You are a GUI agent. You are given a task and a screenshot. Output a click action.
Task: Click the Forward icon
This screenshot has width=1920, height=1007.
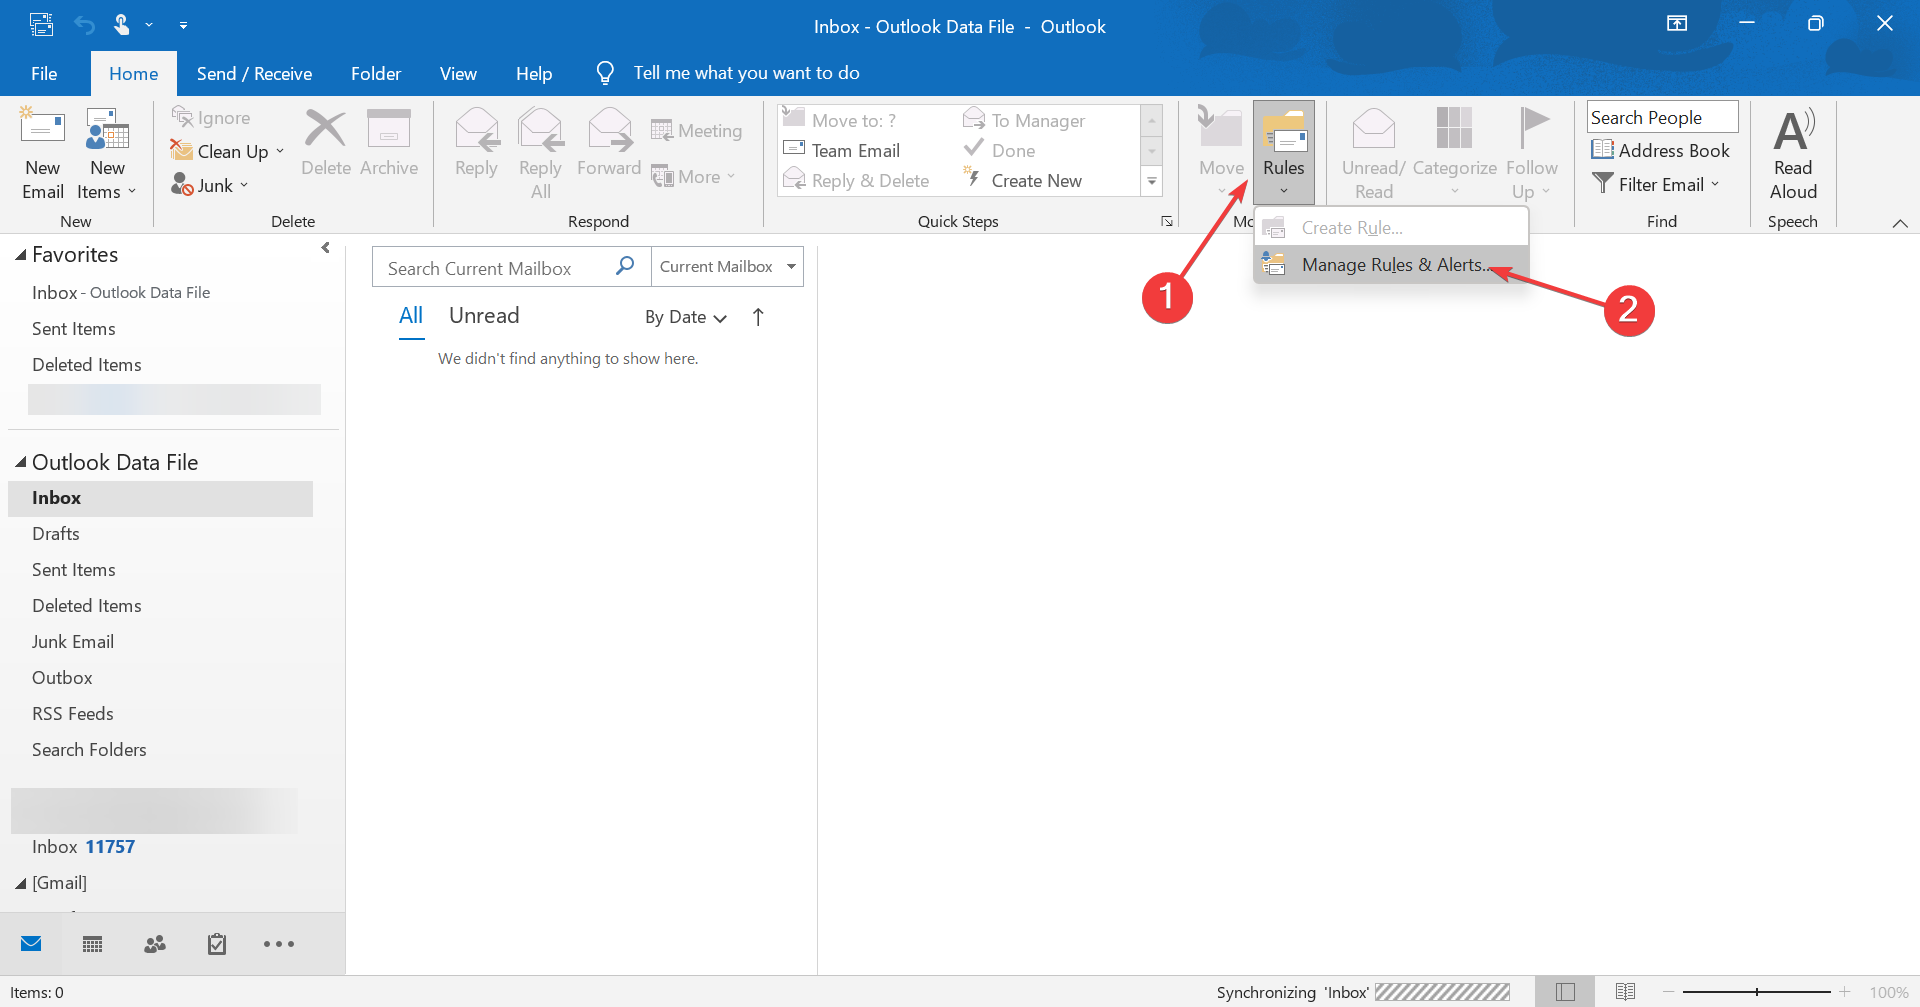pos(609,129)
